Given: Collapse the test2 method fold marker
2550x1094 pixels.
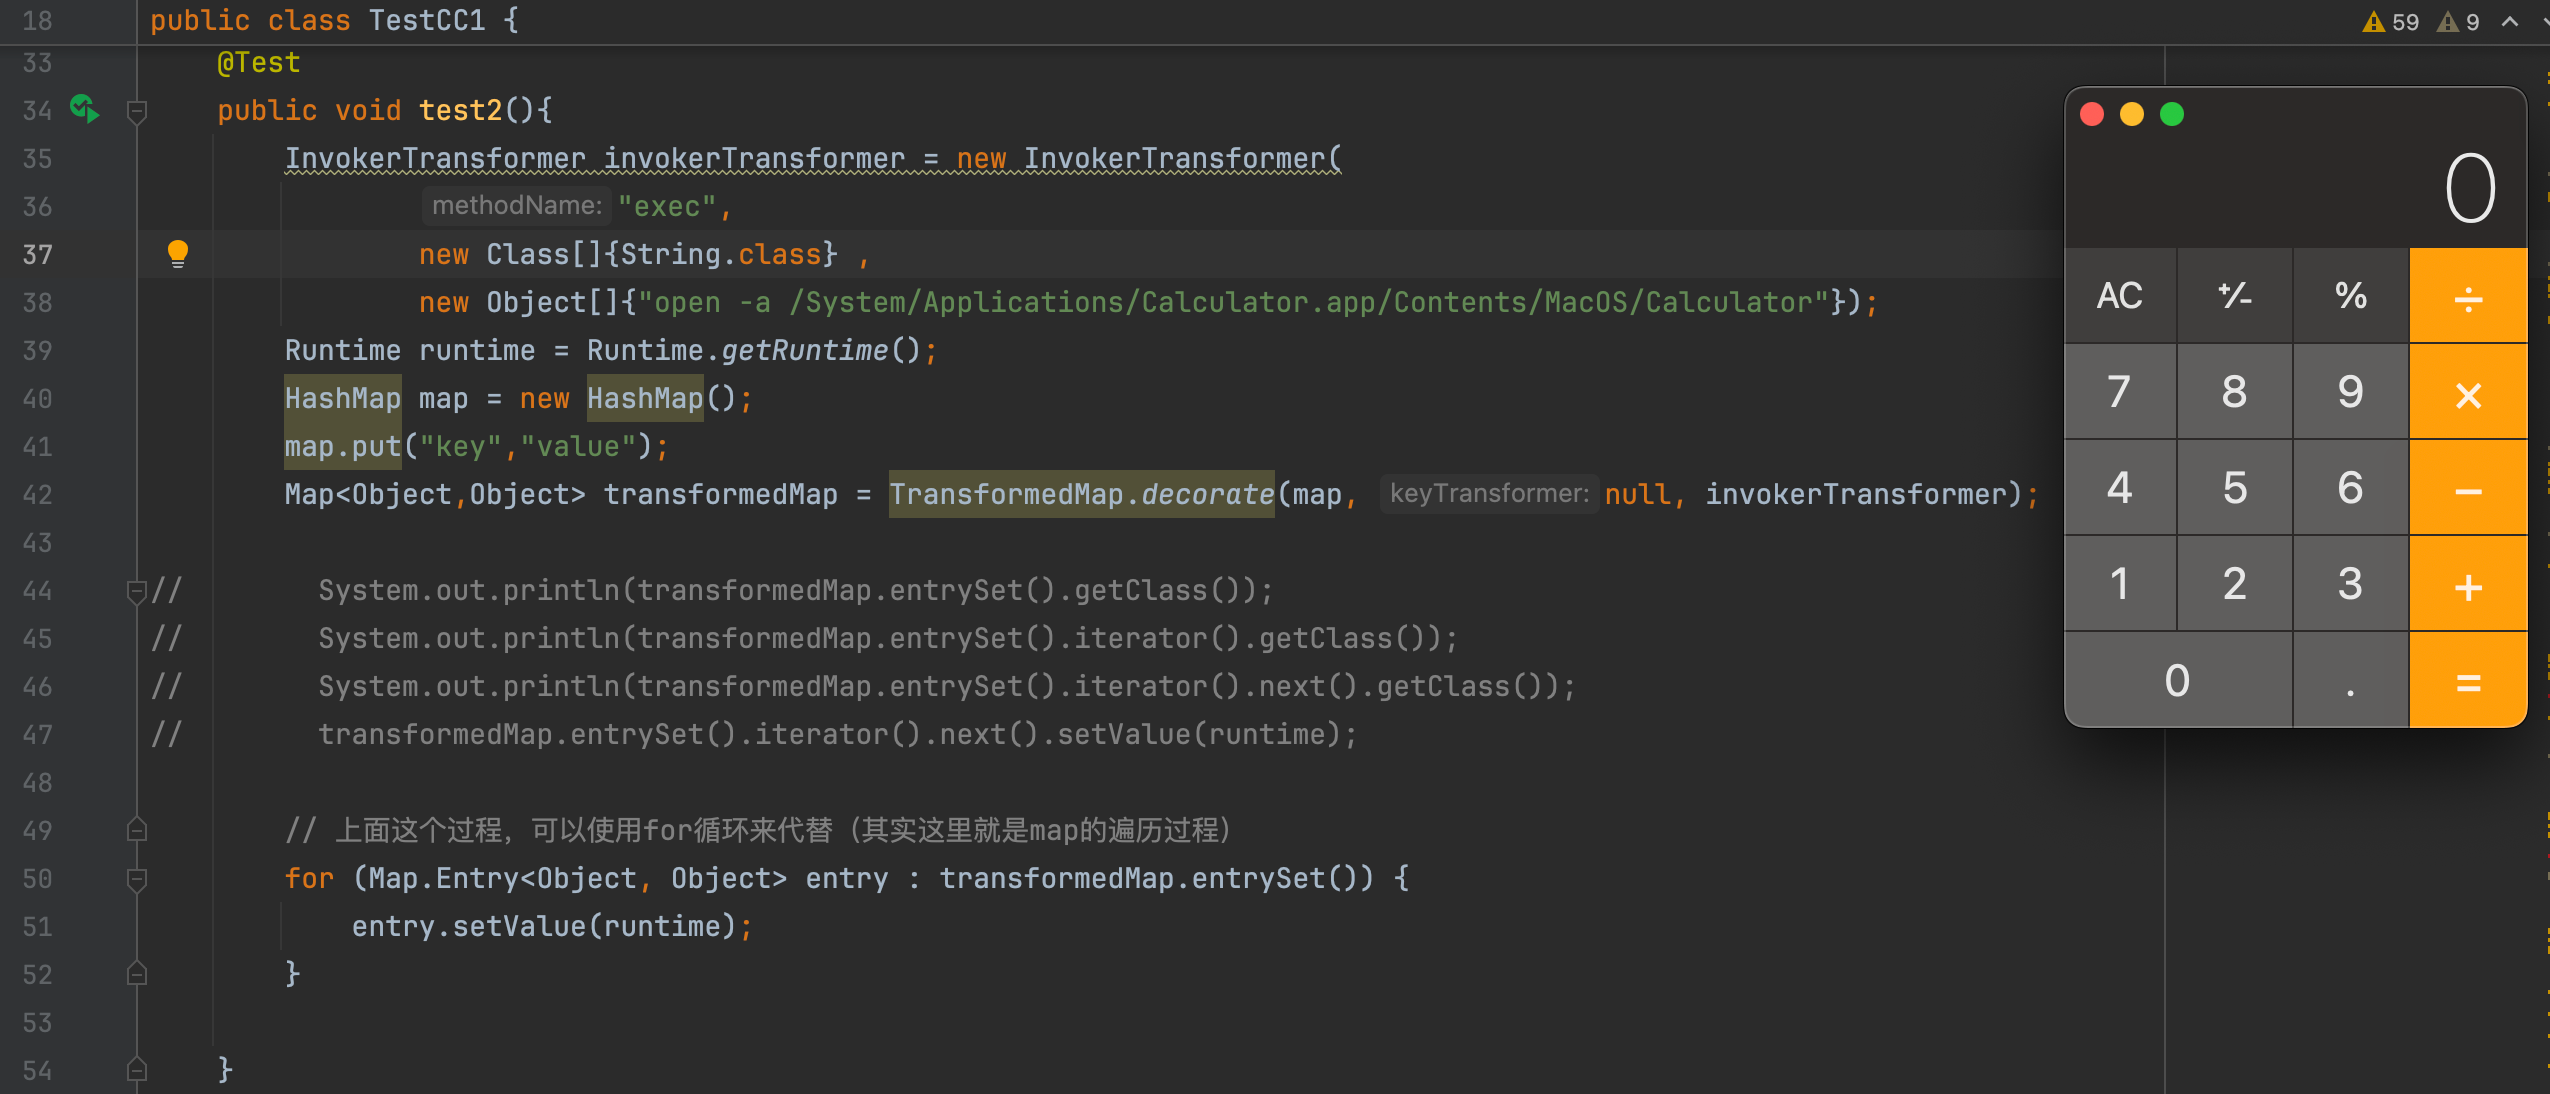Looking at the screenshot, I should (138, 111).
